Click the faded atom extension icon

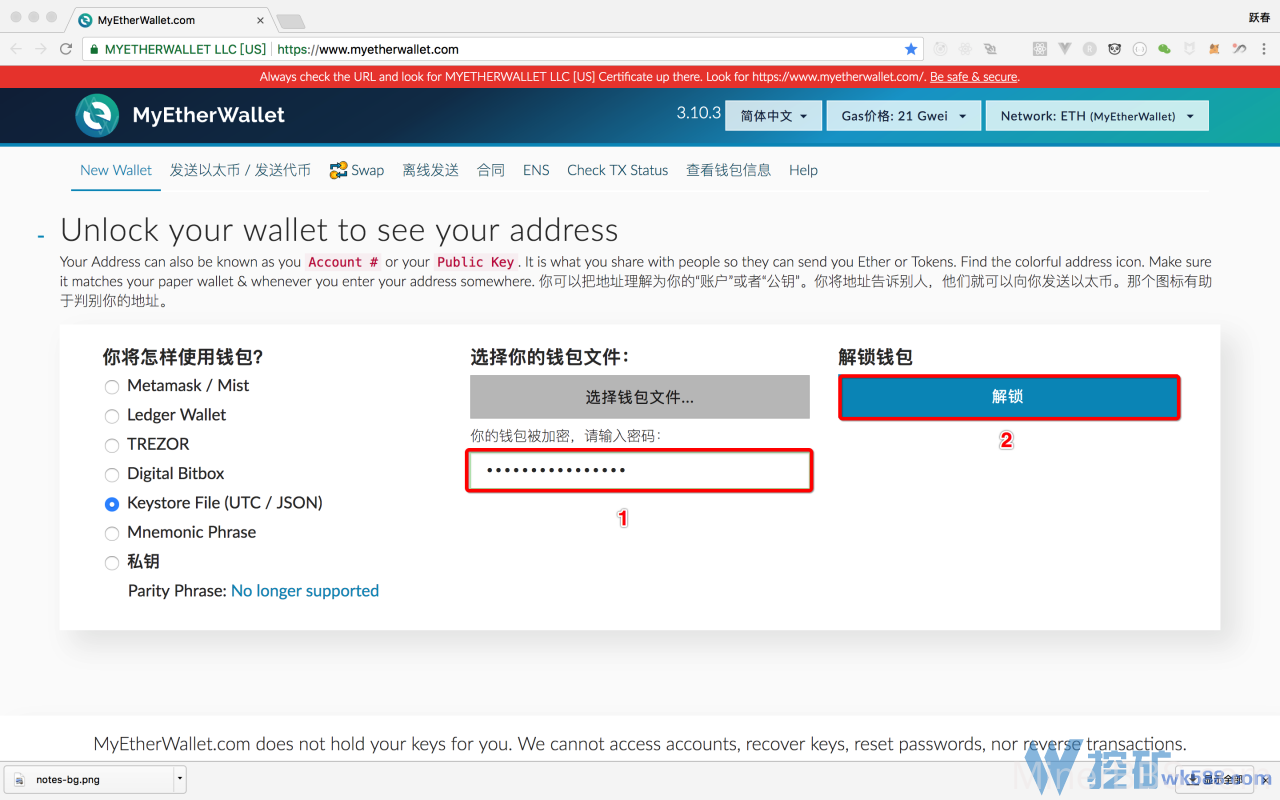[965, 49]
